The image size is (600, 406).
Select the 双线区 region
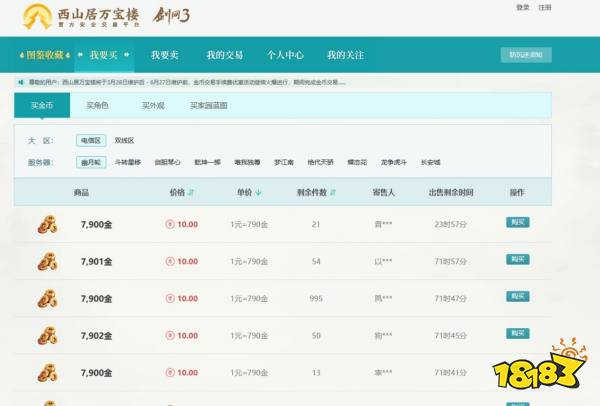(x=124, y=140)
